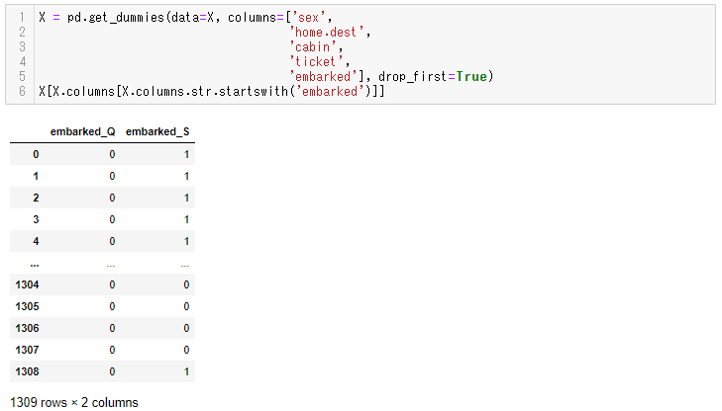The height and width of the screenshot is (411, 722).
Task: Click line number 6 in code gutter
Action: (x=22, y=92)
